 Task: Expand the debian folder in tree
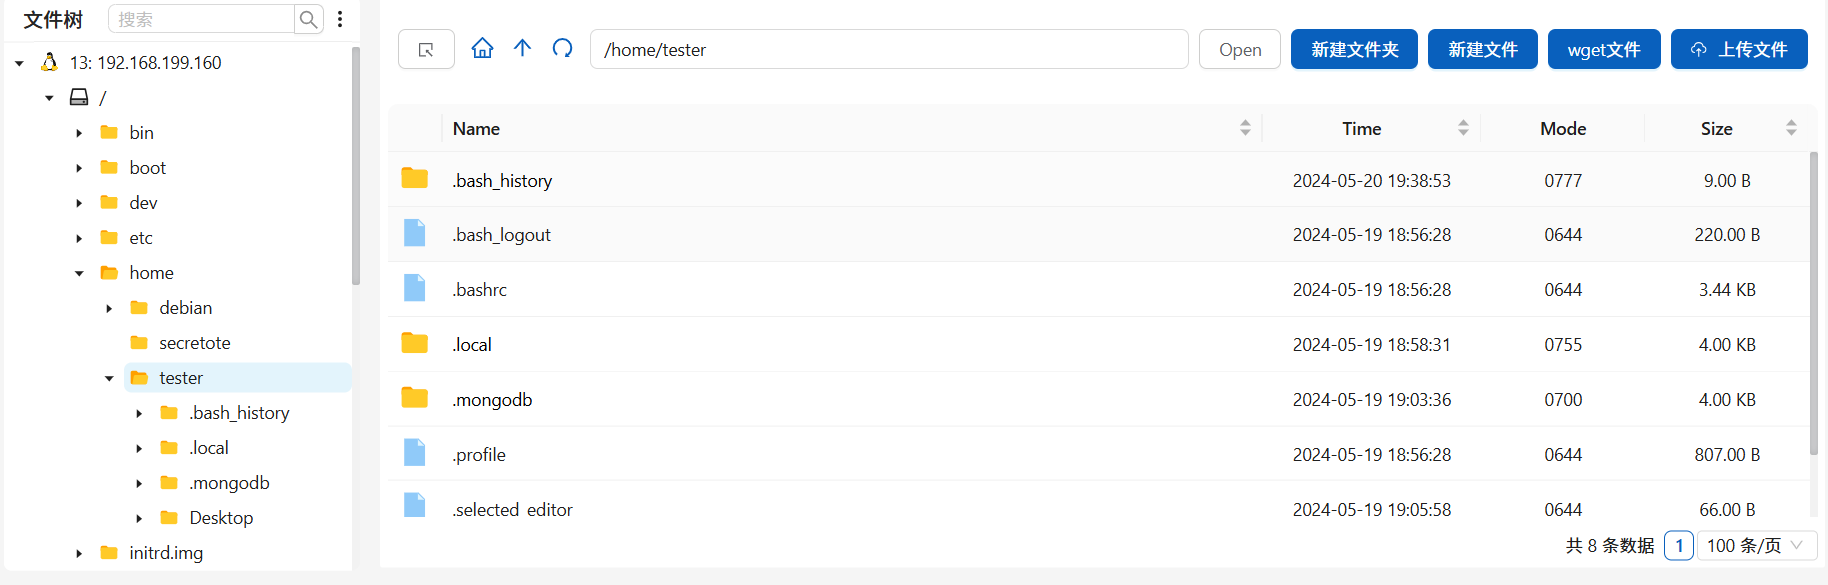(x=109, y=308)
